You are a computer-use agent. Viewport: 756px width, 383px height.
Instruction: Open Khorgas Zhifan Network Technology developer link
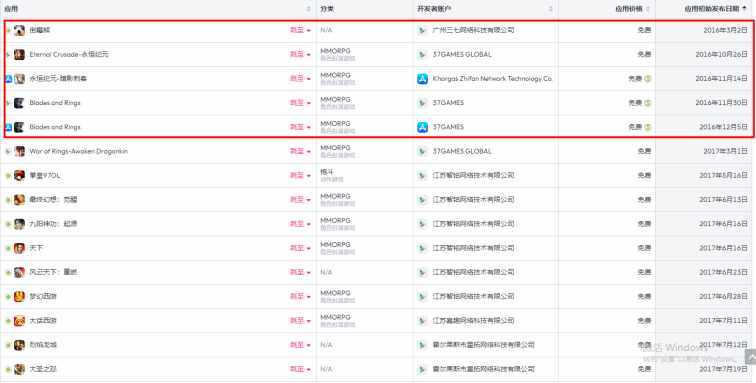point(492,79)
